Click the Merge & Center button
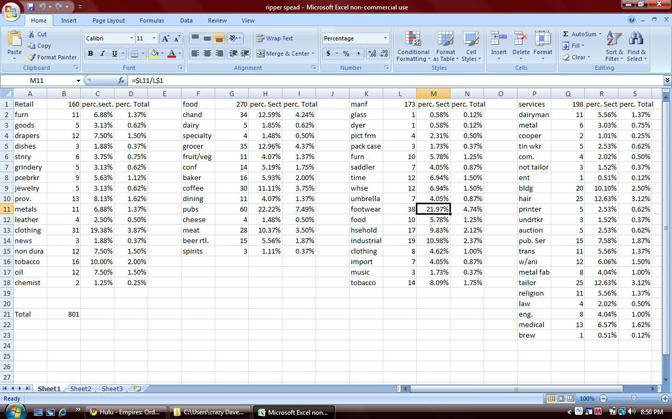This screenshot has width=672, height=419. (x=285, y=54)
